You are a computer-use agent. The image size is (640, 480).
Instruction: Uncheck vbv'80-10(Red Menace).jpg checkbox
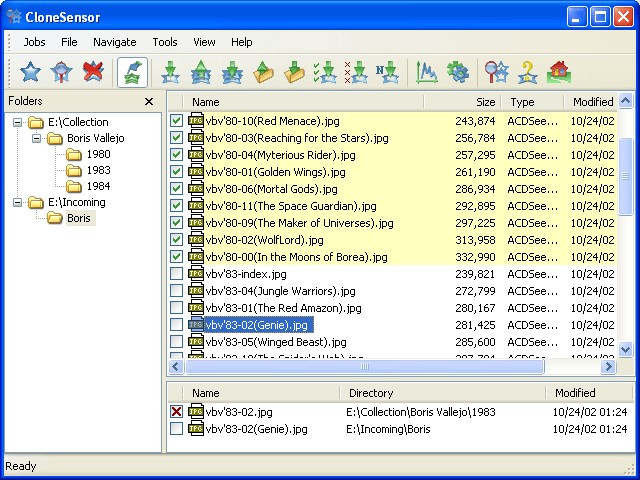coord(176,121)
